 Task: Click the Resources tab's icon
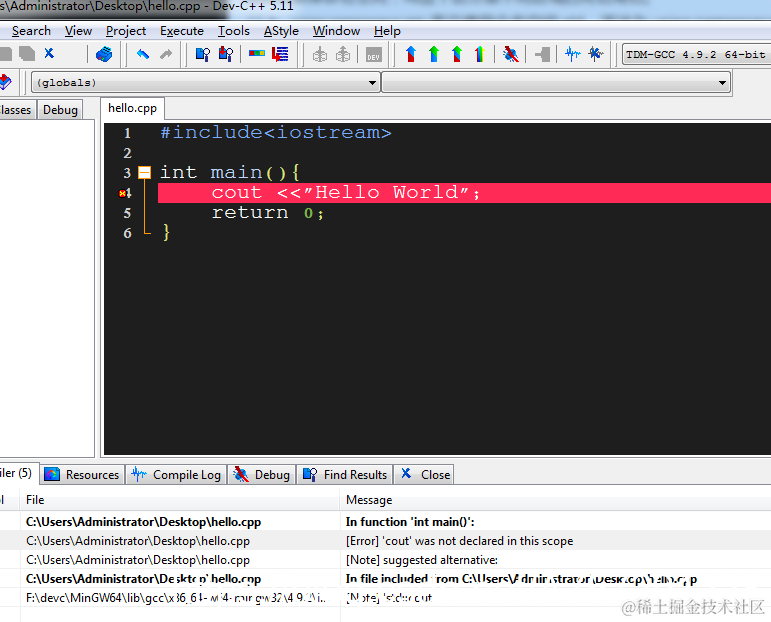pos(52,474)
